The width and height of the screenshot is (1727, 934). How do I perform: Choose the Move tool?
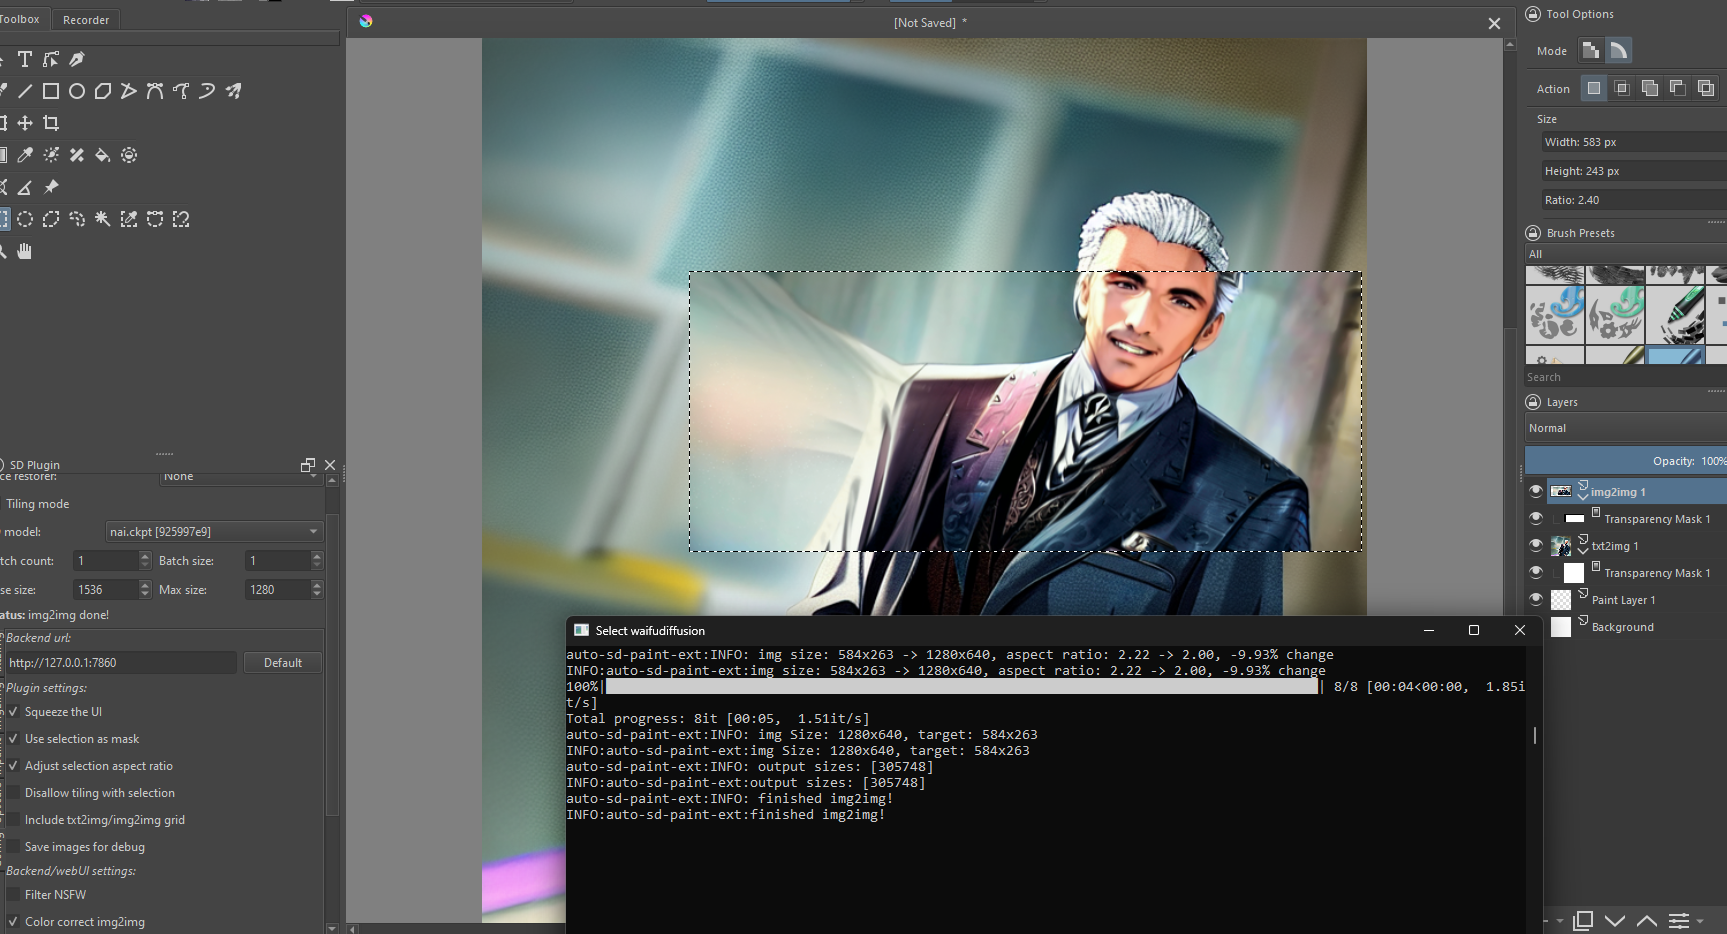(x=25, y=123)
